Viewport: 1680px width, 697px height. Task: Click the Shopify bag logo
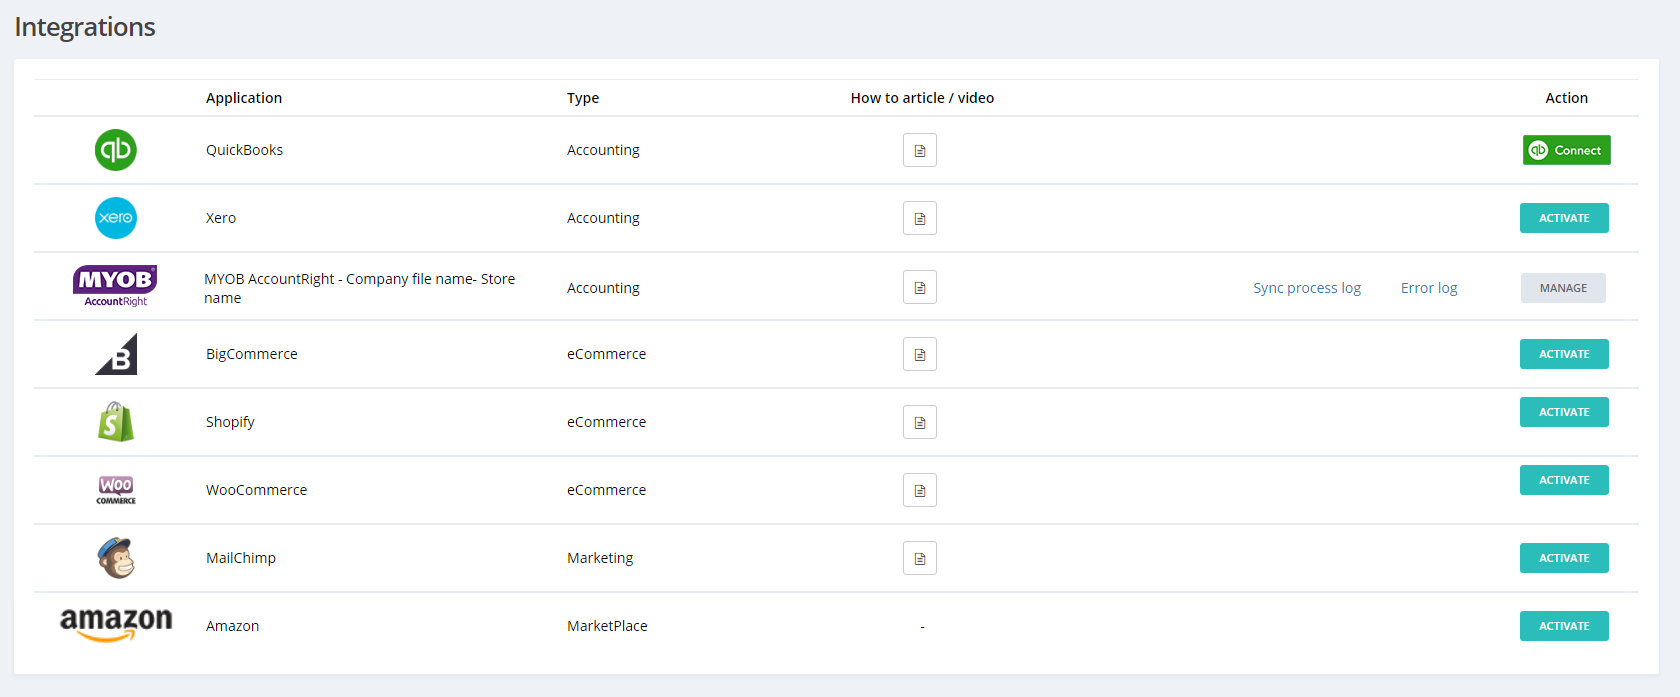(x=116, y=422)
